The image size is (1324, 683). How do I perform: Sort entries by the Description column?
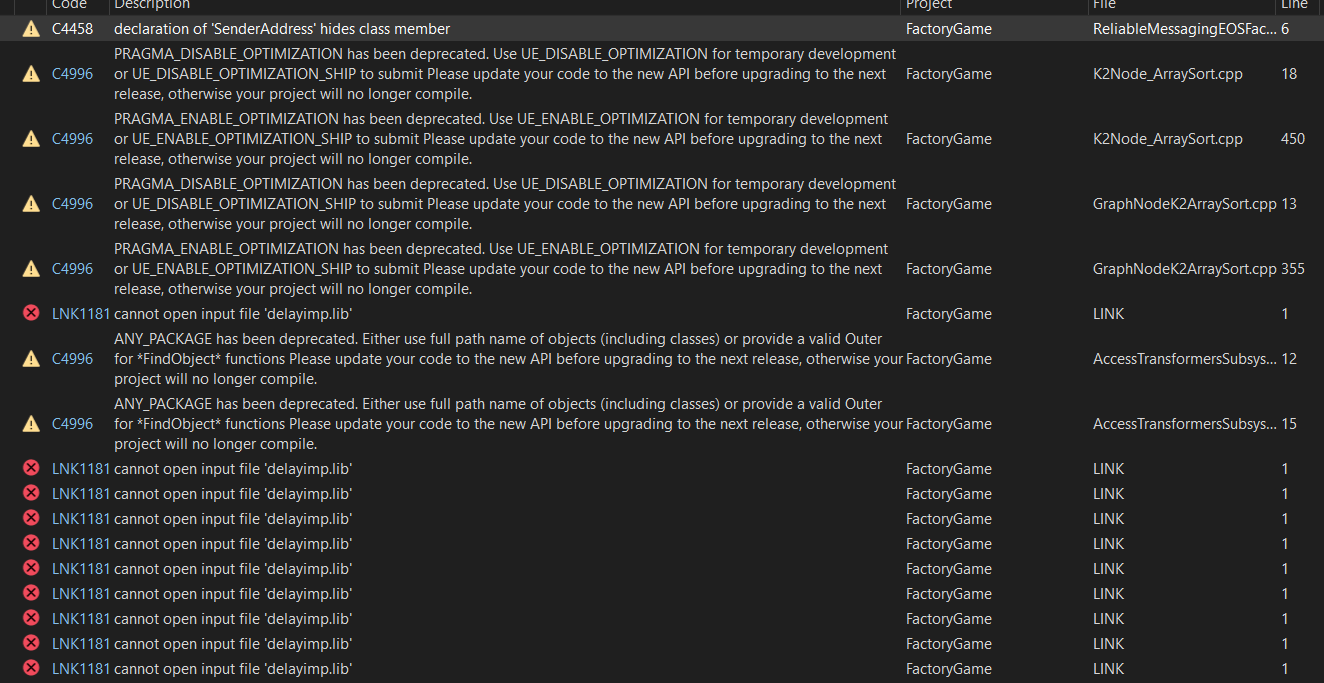(151, 6)
